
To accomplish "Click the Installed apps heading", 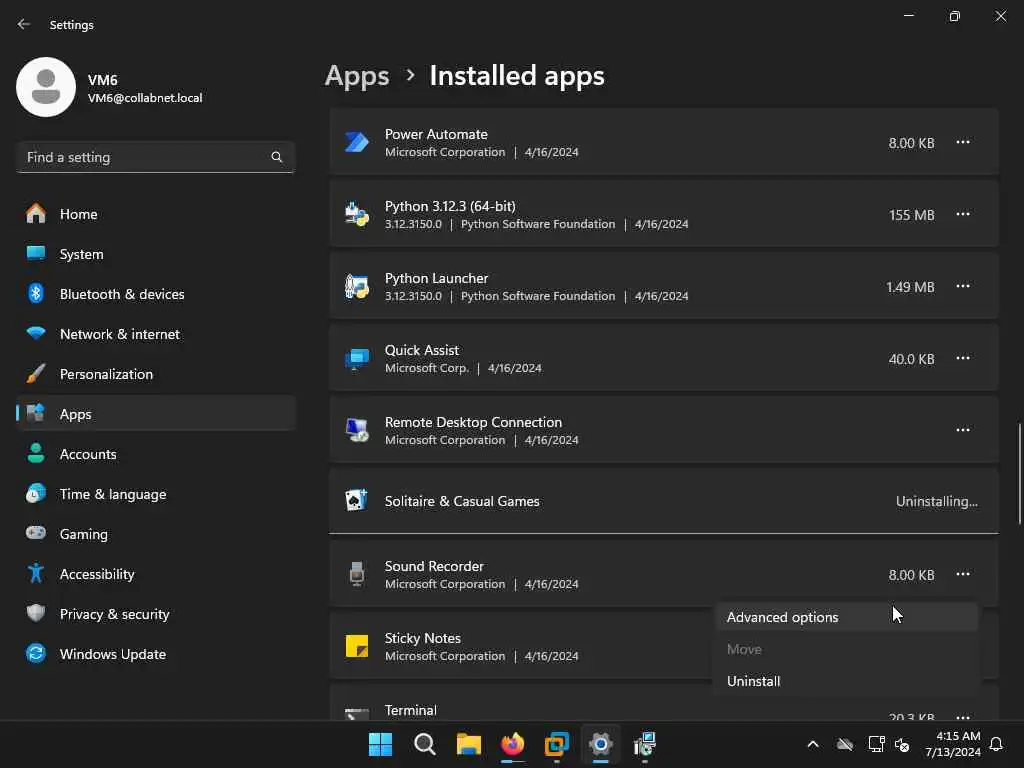I will tap(517, 76).
